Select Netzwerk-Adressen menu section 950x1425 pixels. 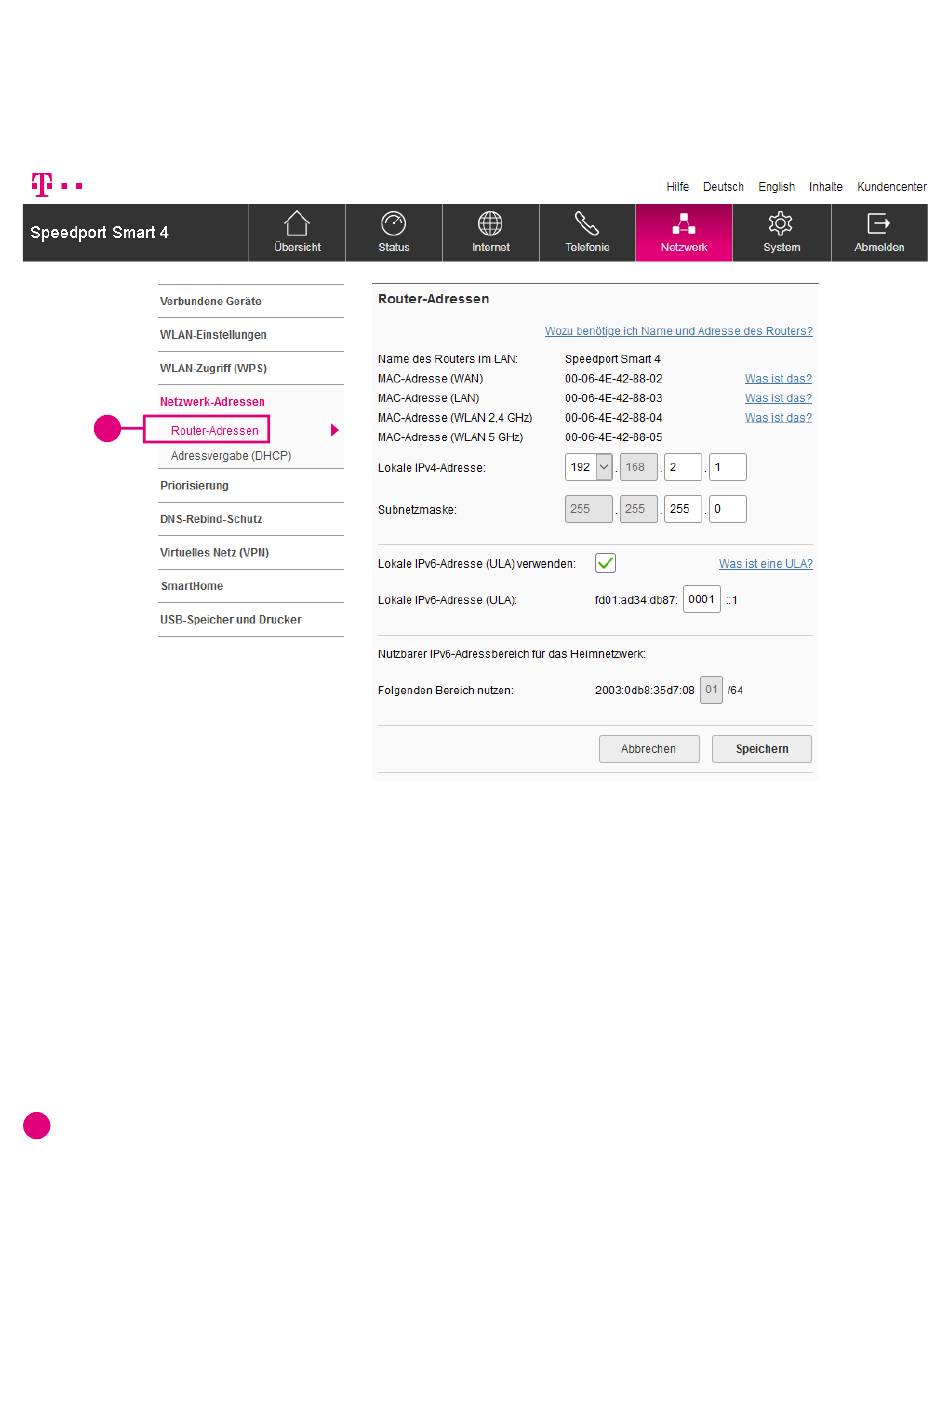(x=213, y=402)
